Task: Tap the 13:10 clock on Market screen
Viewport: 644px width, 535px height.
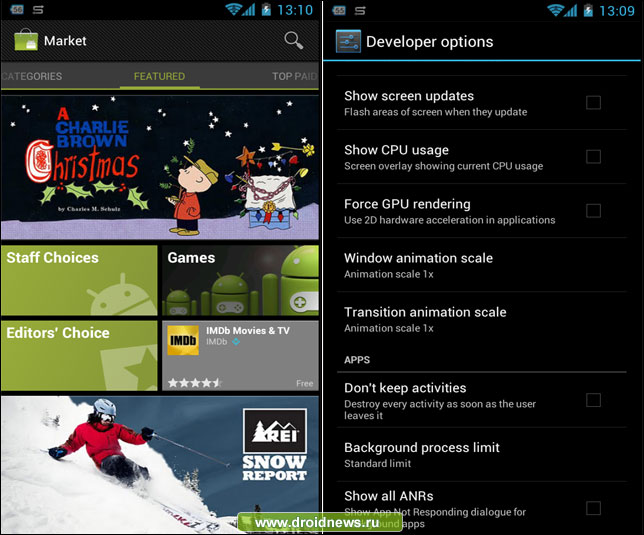Action: tap(295, 10)
